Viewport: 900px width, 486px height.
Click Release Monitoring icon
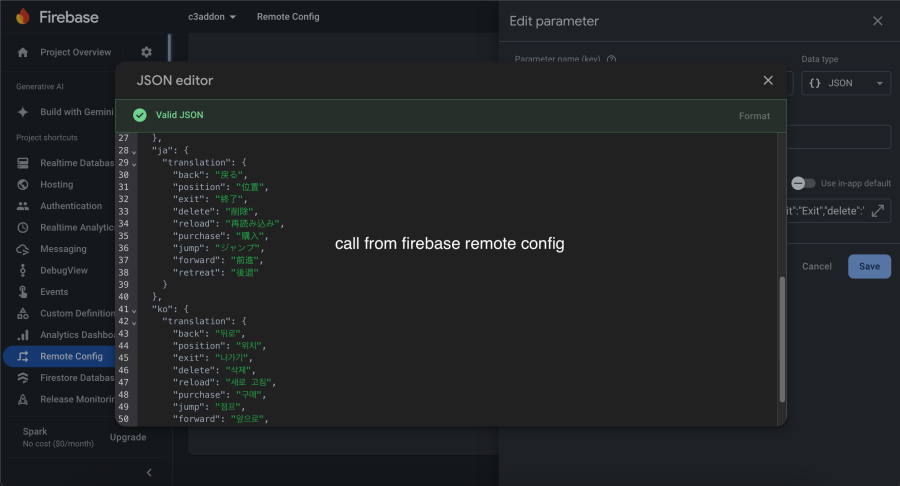23,399
